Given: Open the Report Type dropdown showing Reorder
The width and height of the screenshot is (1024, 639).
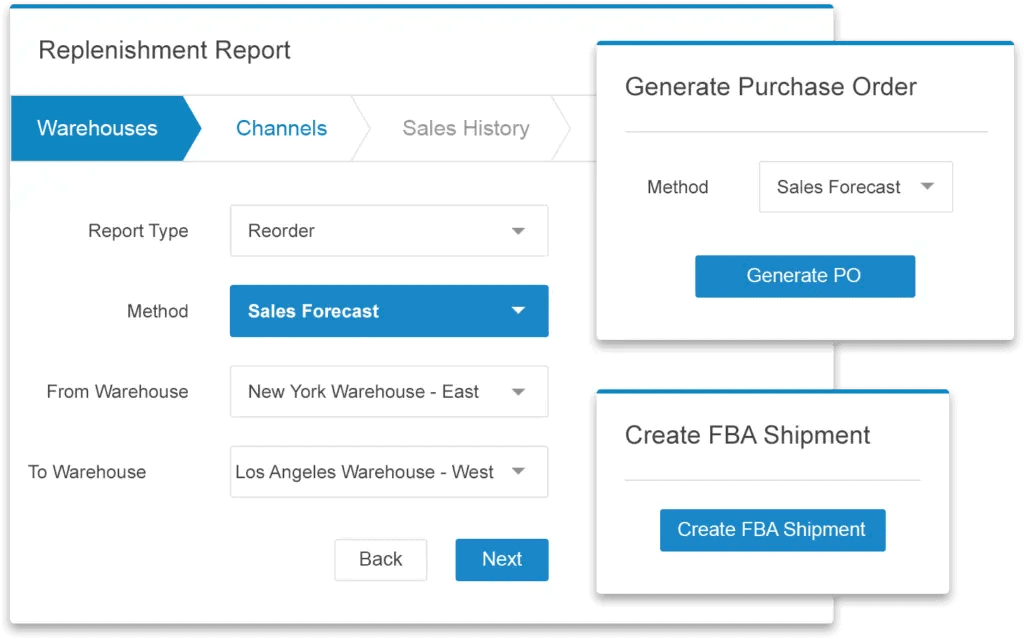Looking at the screenshot, I should (389, 231).
